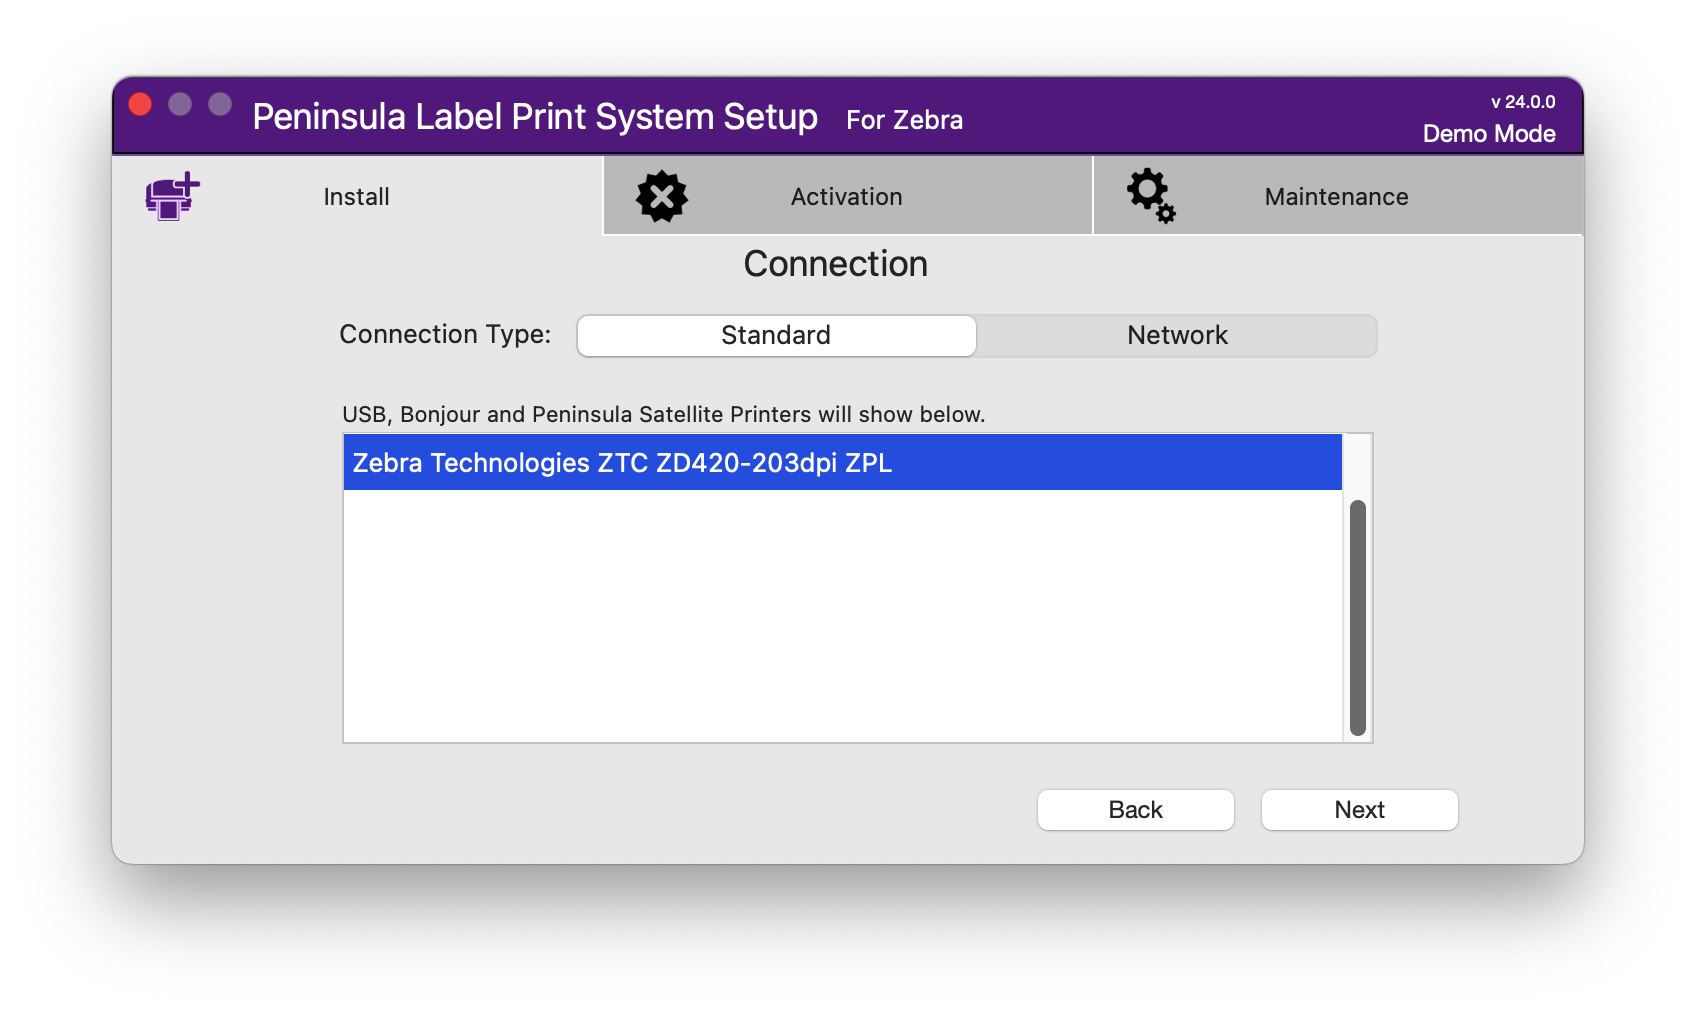This screenshot has width=1696, height=1012.
Task: Click the Install printer-plus icon
Action: pyautogui.click(x=173, y=196)
